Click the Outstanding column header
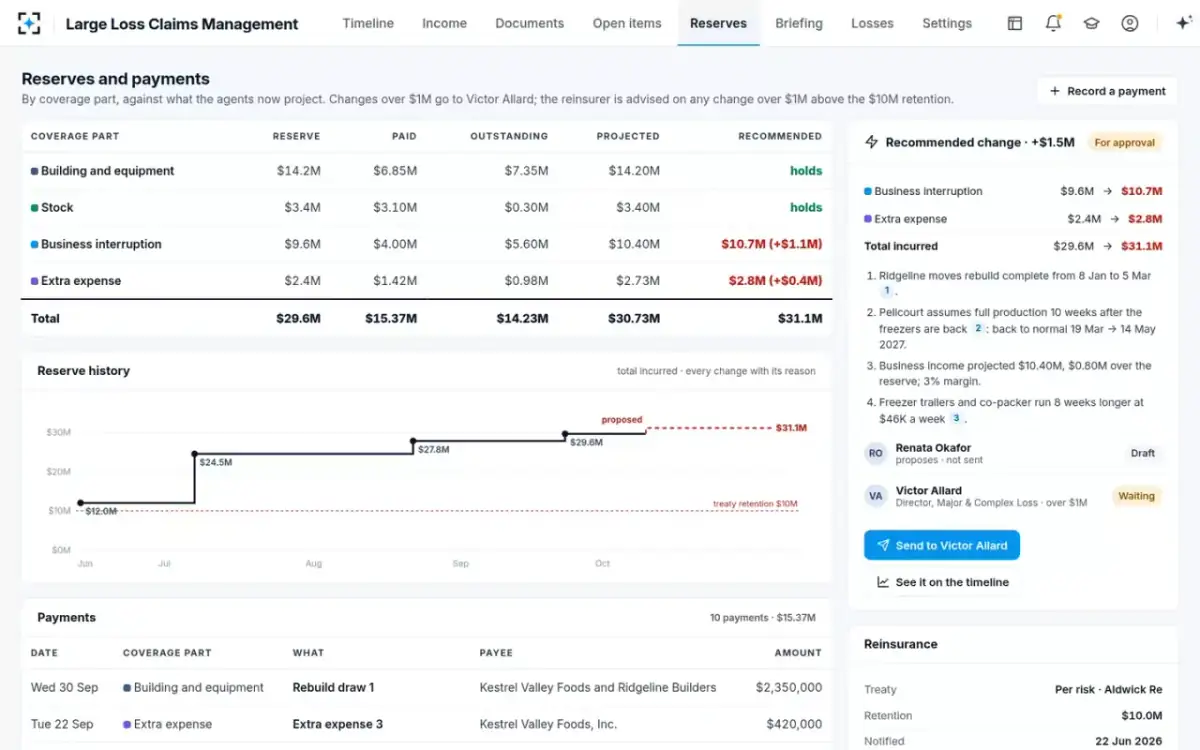The image size is (1200, 750). click(509, 136)
